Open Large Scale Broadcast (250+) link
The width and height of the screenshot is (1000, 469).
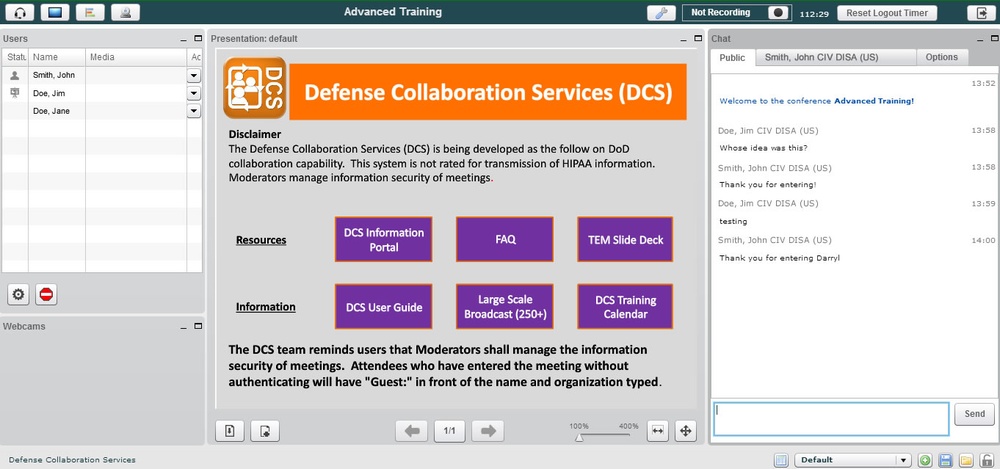click(x=504, y=307)
